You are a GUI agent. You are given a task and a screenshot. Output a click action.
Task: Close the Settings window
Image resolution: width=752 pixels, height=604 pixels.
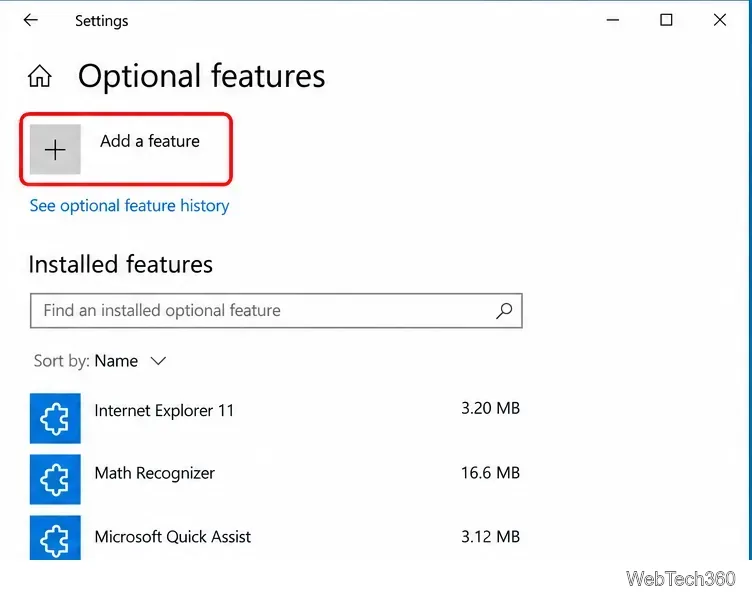(719, 20)
